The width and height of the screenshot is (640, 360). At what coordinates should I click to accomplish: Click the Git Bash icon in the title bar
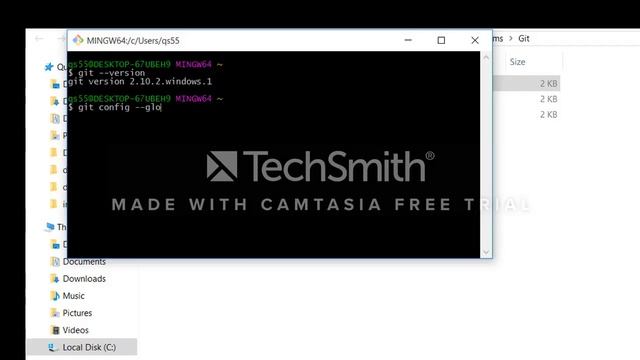78,40
